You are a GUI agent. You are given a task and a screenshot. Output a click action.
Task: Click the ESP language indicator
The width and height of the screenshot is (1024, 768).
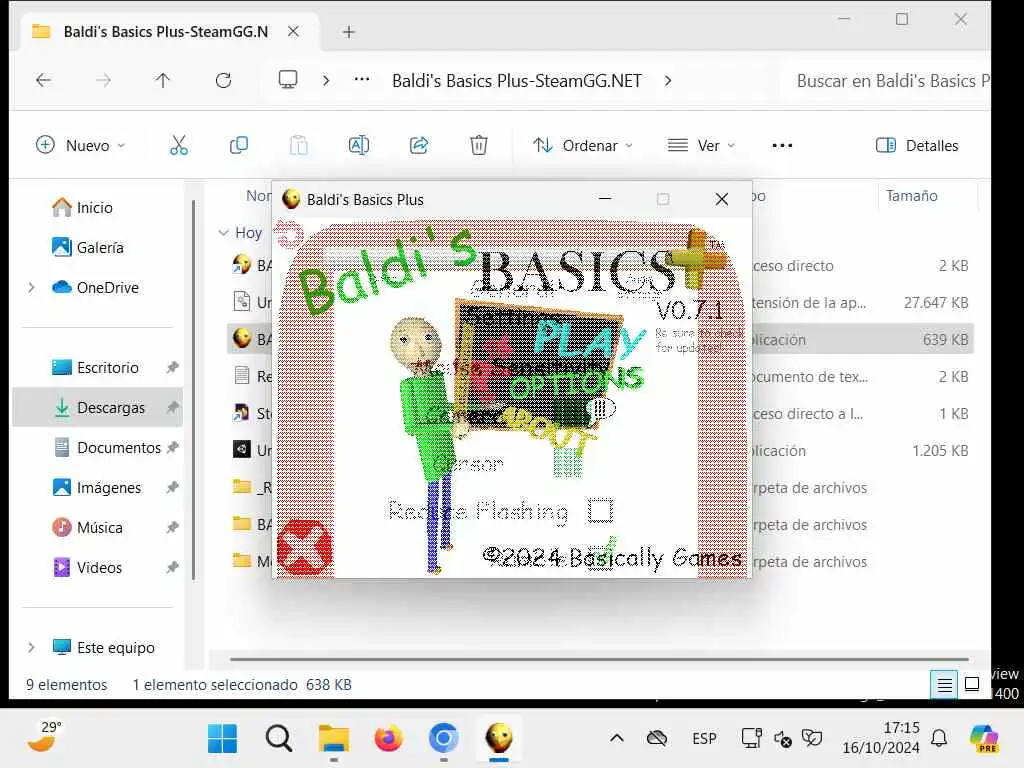click(704, 739)
